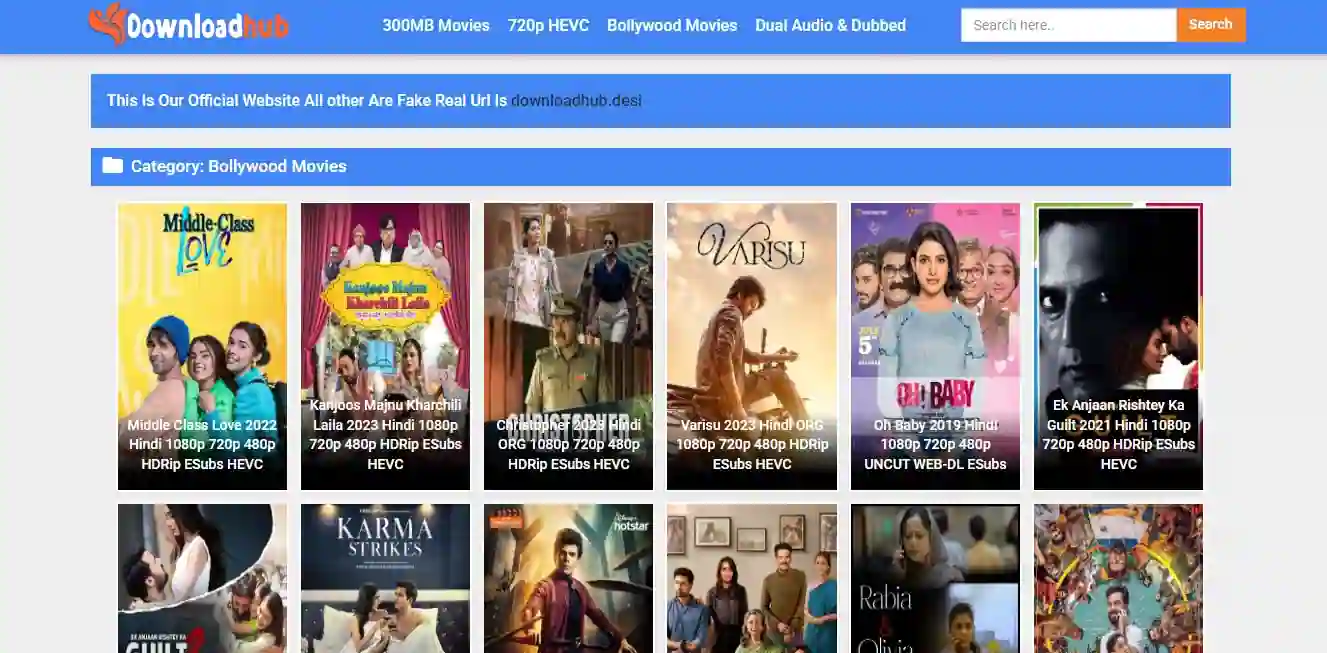Image resolution: width=1327 pixels, height=653 pixels.
Task: Click the Category: Bollywood Movies heading
Action: click(x=238, y=166)
